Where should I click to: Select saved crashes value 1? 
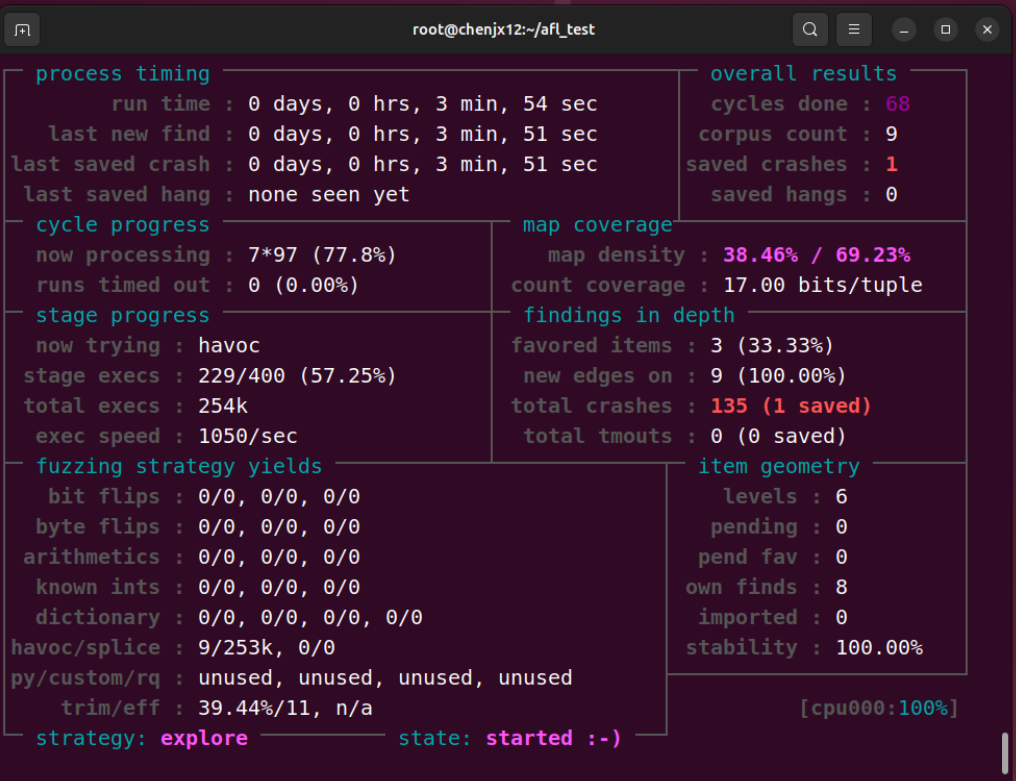[892, 165]
